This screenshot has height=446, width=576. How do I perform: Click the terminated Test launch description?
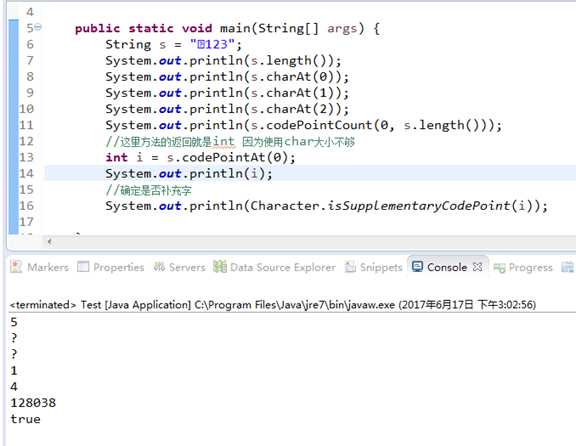coord(273,305)
